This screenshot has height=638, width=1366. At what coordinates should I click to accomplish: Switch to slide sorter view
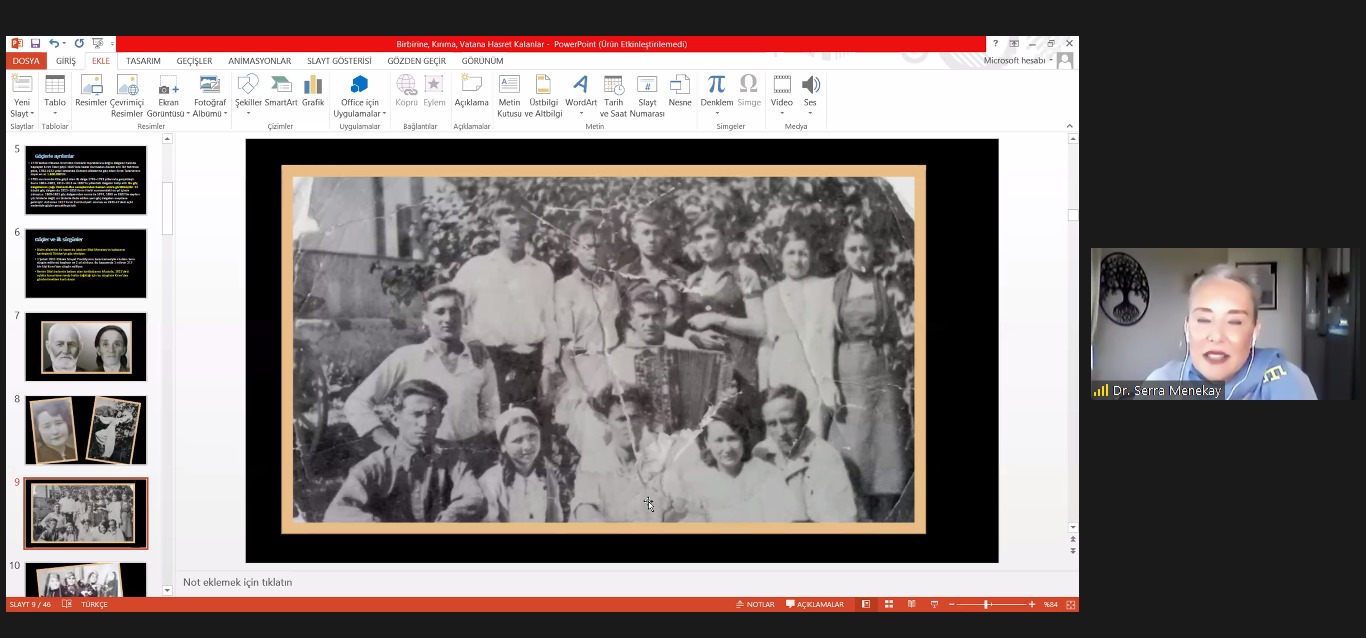(x=888, y=605)
